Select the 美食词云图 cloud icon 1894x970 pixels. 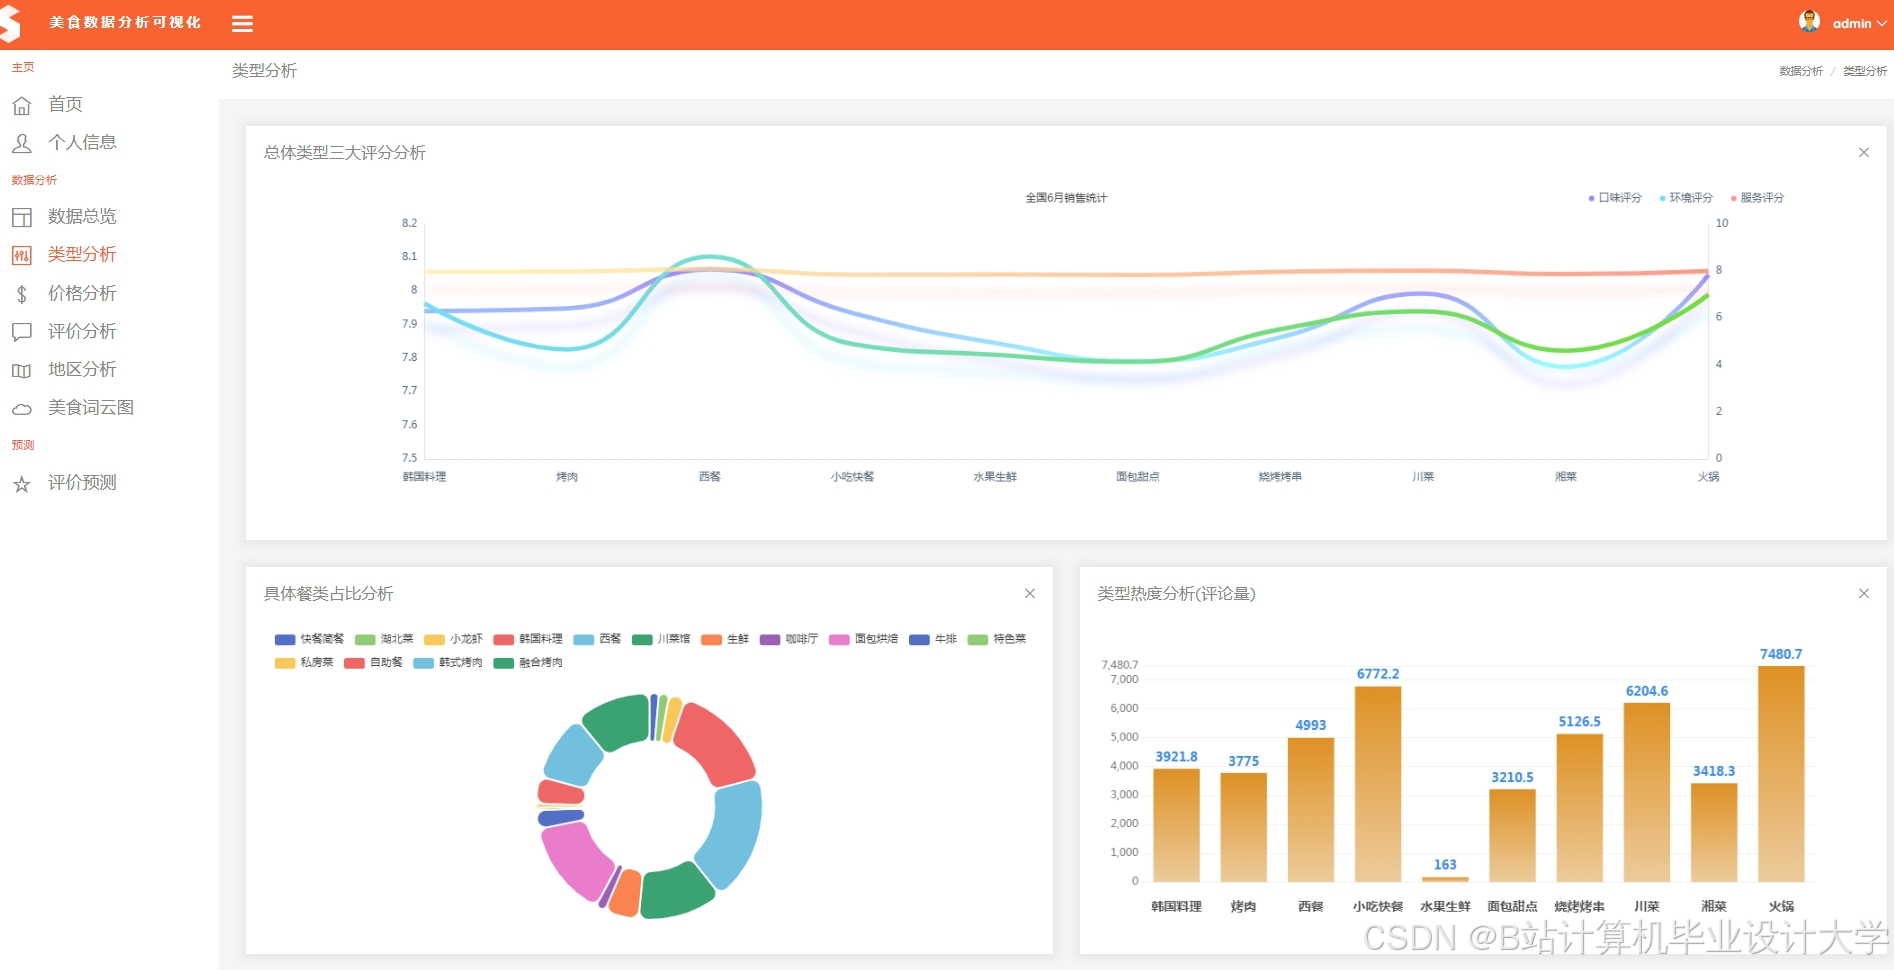(x=22, y=407)
